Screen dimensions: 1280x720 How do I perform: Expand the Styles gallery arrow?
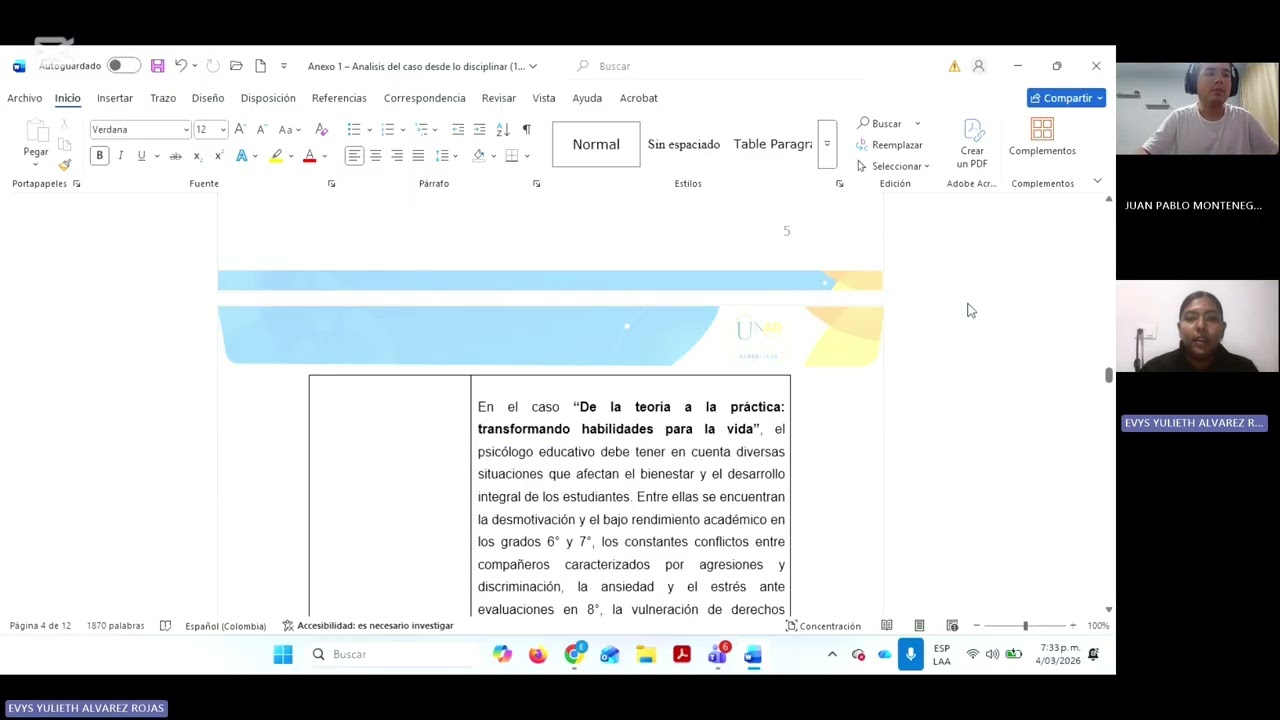click(x=827, y=144)
